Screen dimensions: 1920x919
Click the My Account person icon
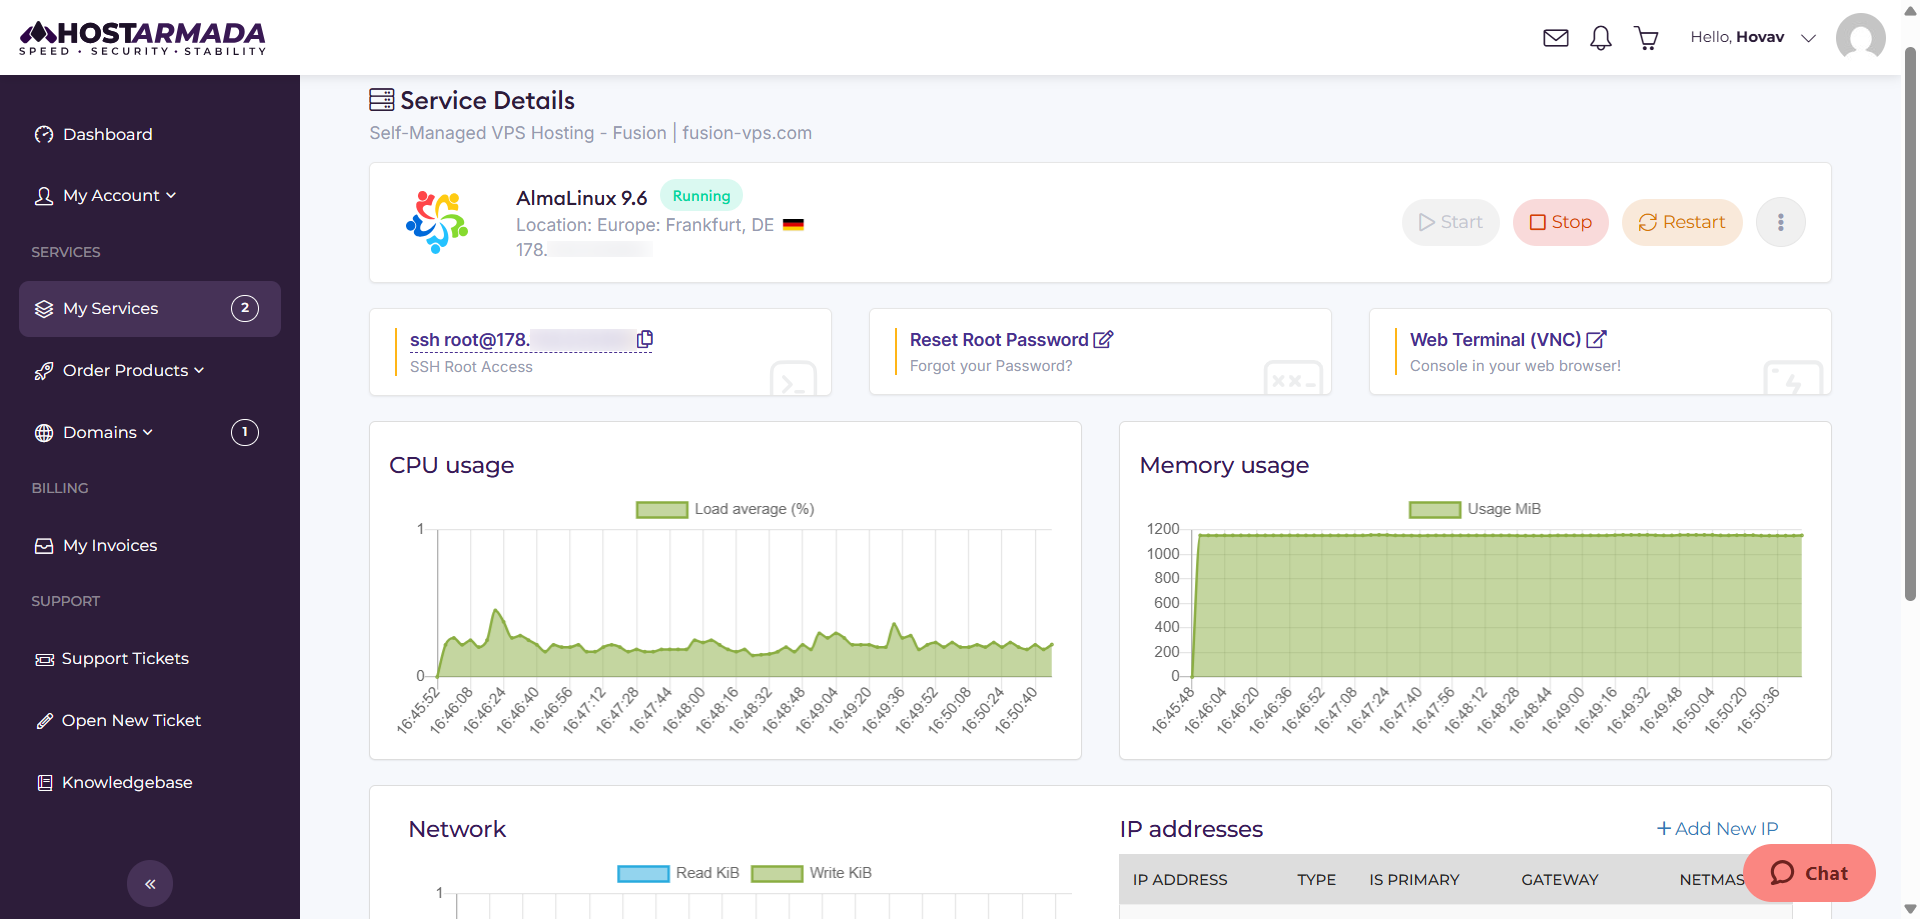click(x=44, y=196)
